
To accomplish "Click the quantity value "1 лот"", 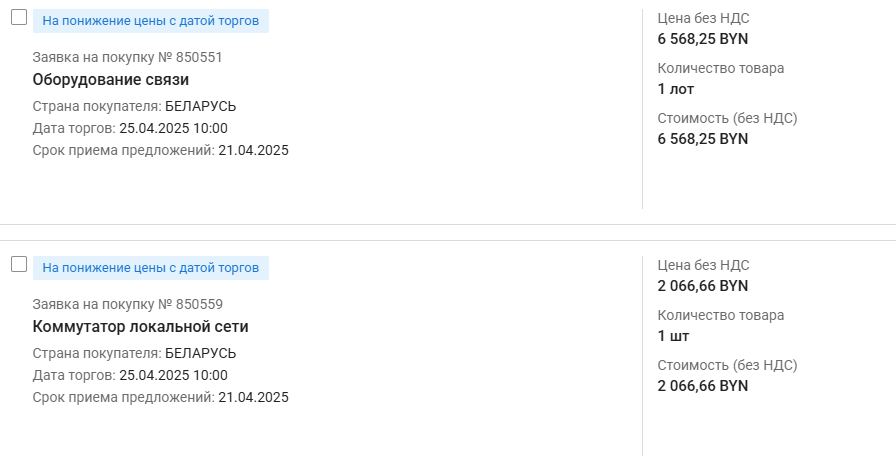I will coord(676,89).
